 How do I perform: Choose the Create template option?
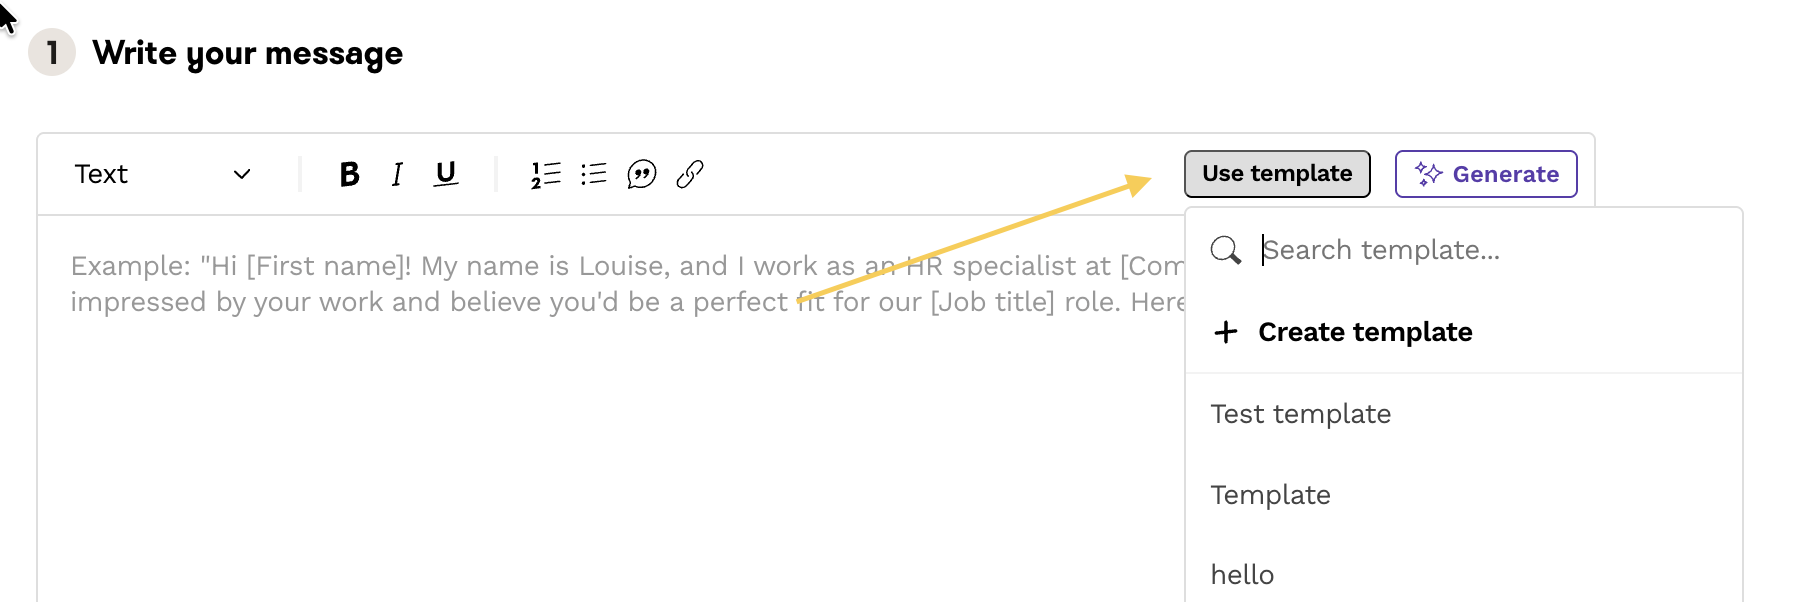[1365, 332]
